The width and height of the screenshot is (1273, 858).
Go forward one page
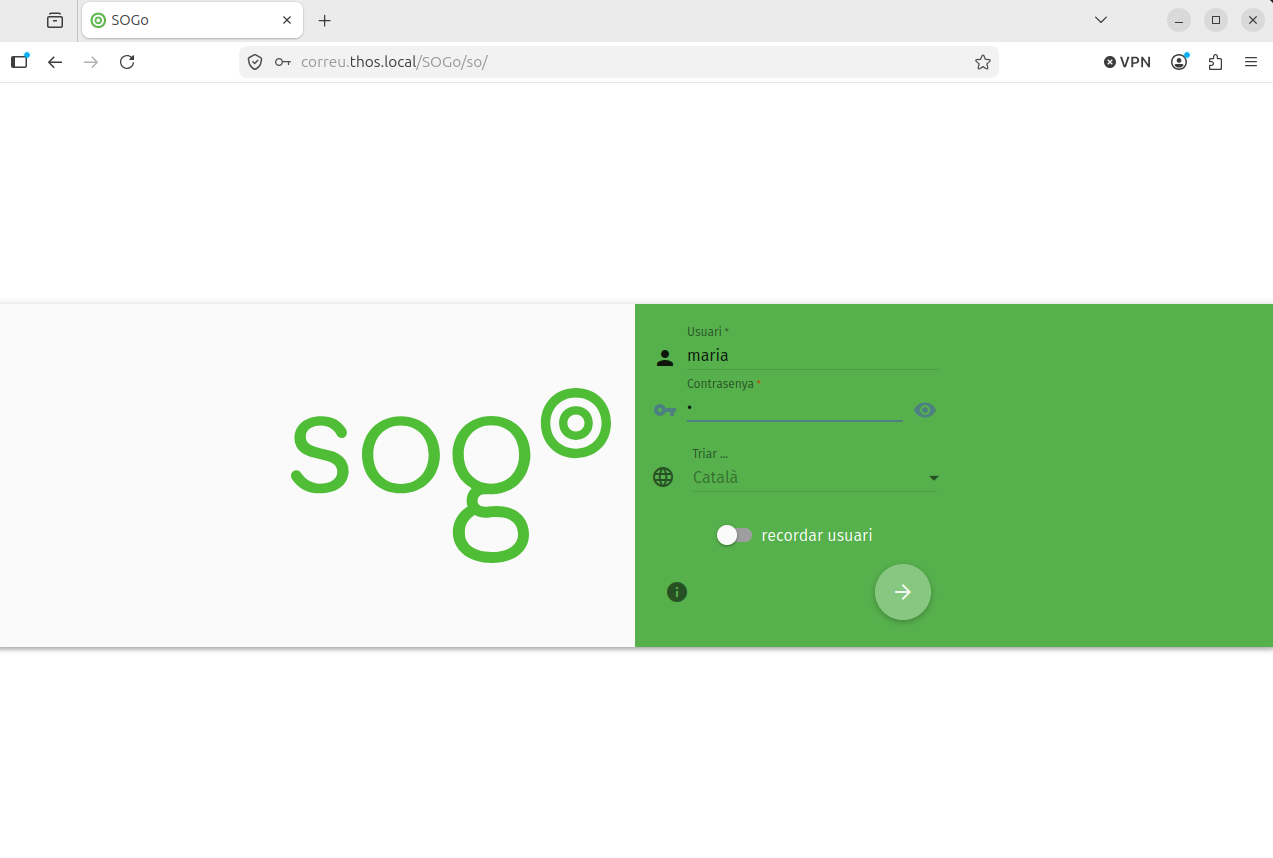click(x=91, y=62)
